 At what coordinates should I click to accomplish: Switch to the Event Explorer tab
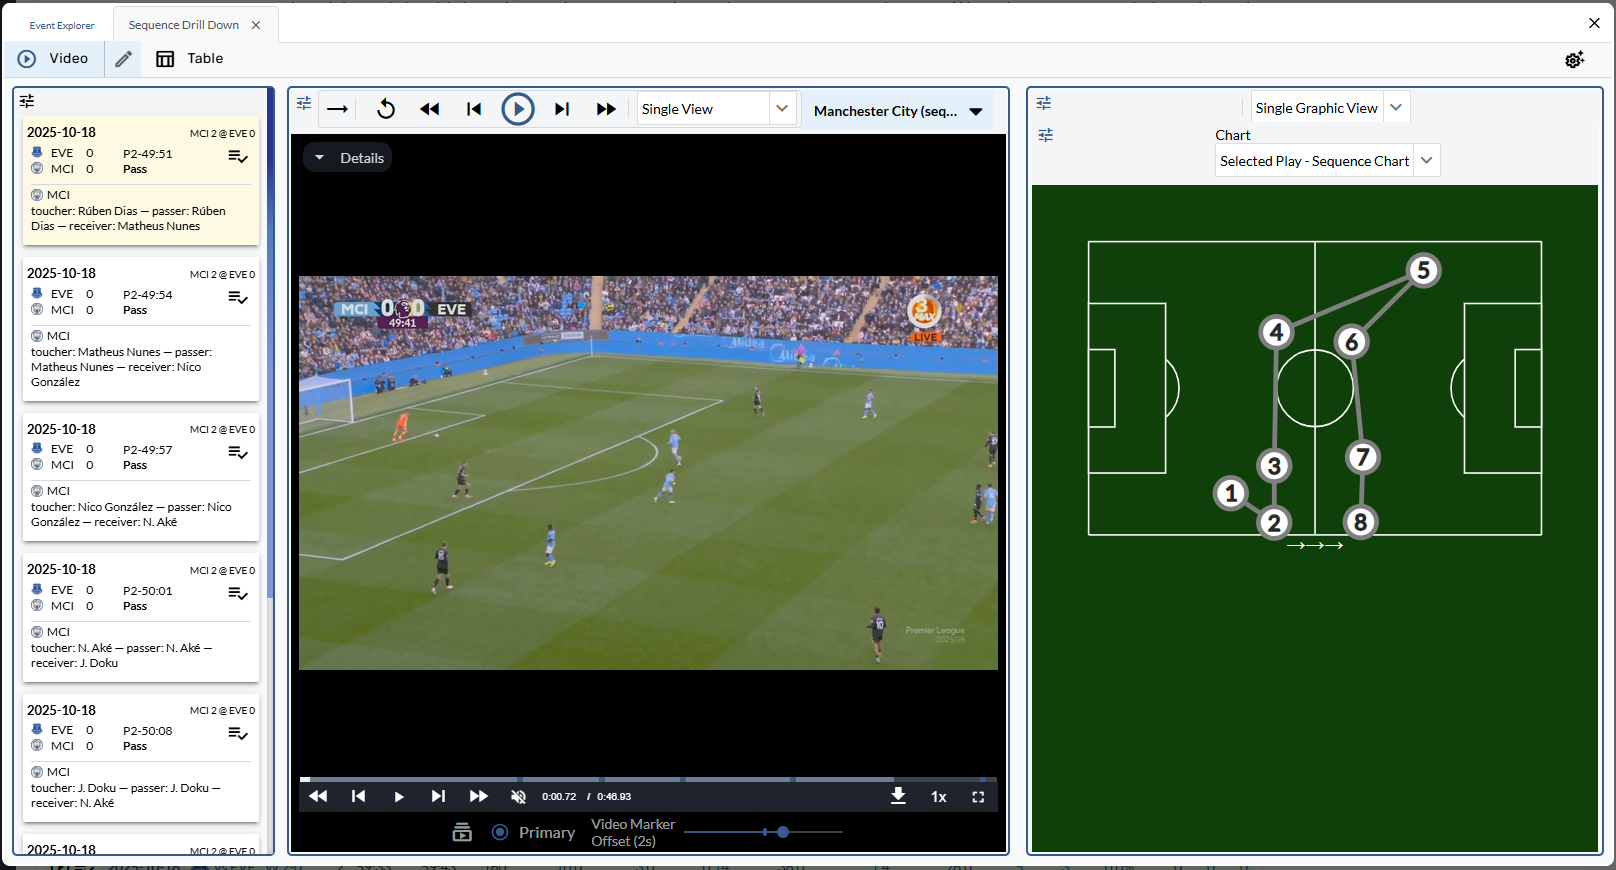pos(62,25)
